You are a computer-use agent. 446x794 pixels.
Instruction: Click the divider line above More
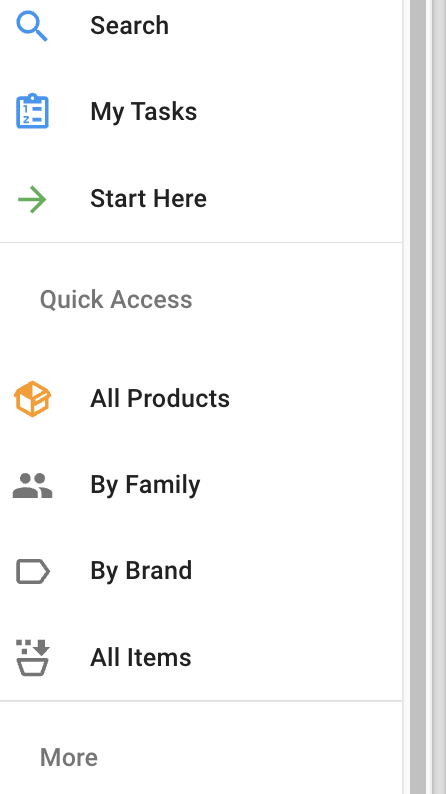(201, 701)
